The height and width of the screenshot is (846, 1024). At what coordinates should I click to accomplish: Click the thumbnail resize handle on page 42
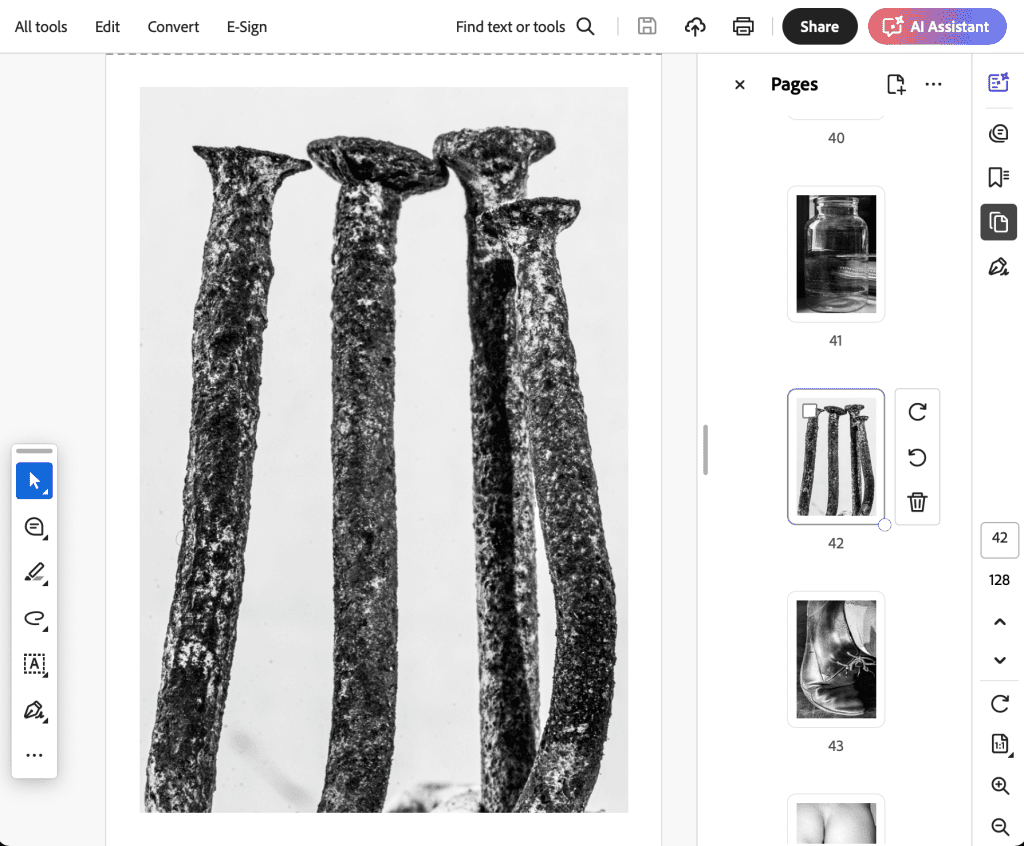point(884,525)
